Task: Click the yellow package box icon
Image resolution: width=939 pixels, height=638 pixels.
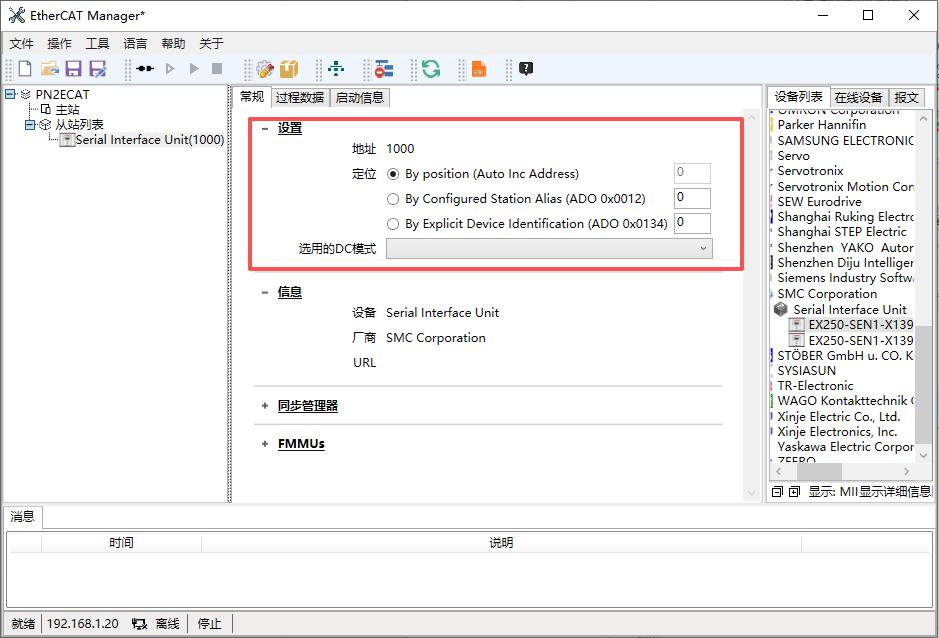Action: pos(289,69)
